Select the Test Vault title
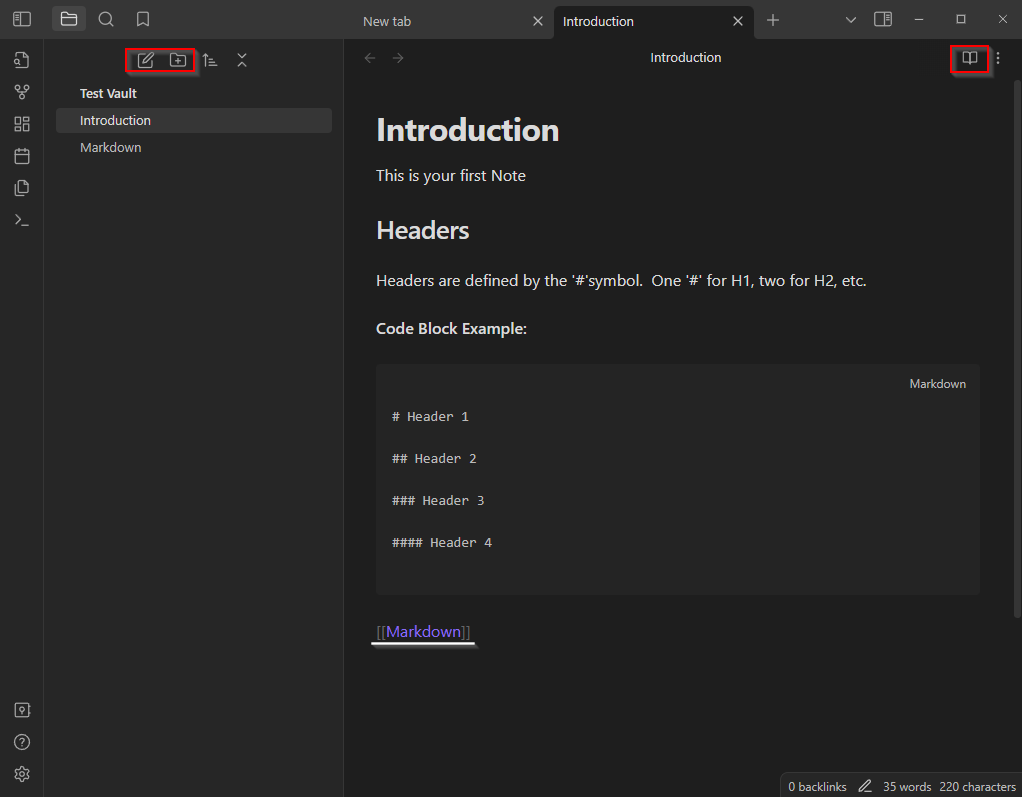 tap(108, 93)
